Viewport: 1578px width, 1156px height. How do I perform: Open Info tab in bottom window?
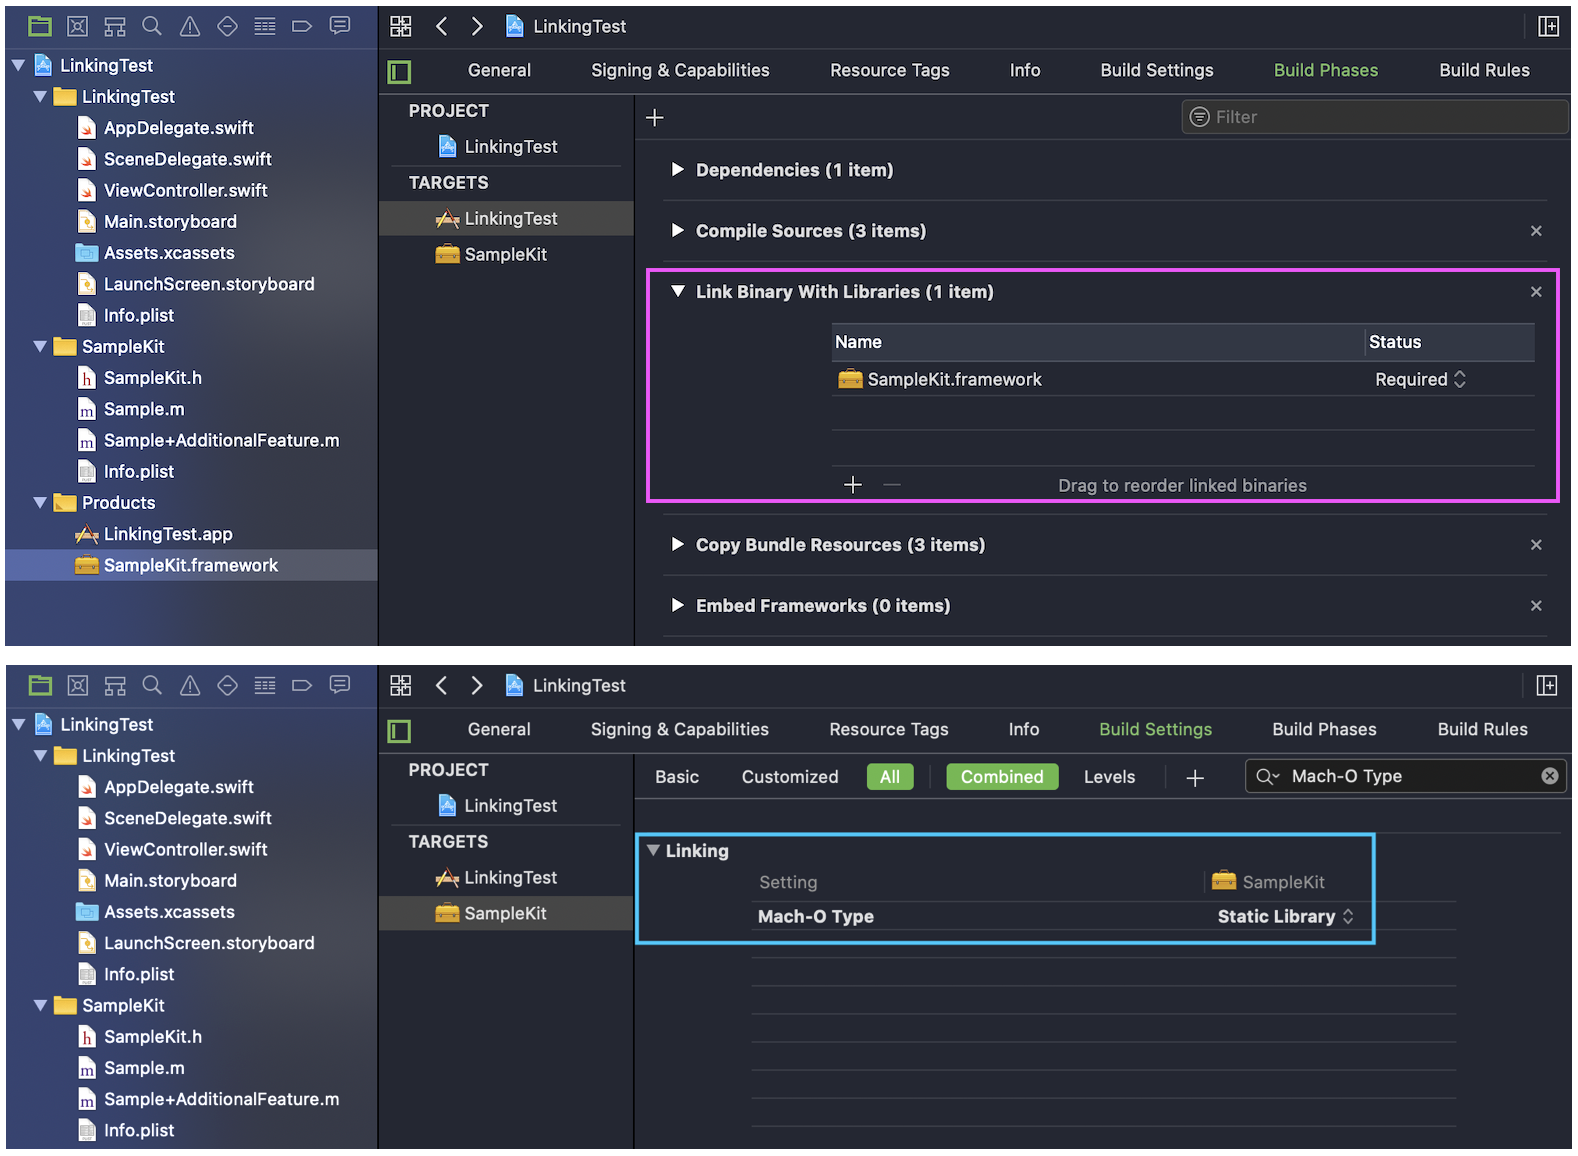(1024, 730)
